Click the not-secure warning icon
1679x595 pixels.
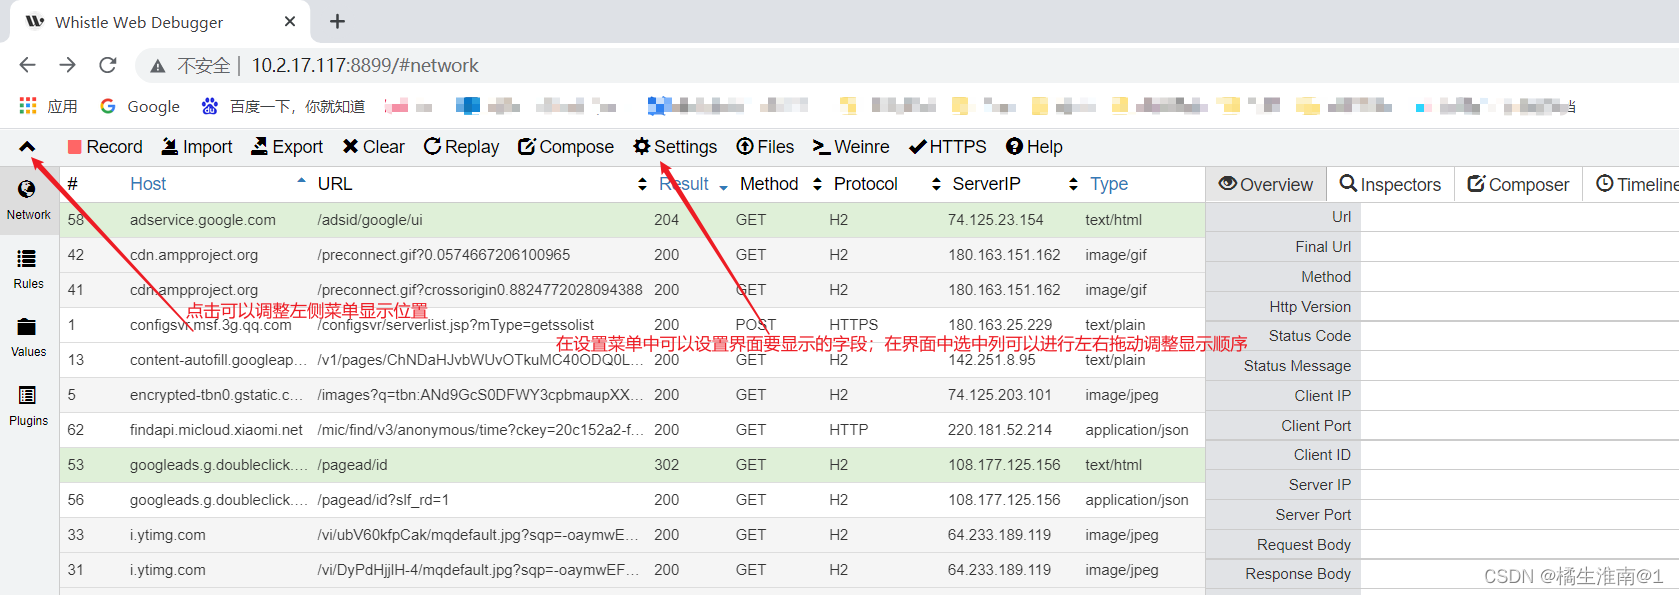click(x=158, y=66)
